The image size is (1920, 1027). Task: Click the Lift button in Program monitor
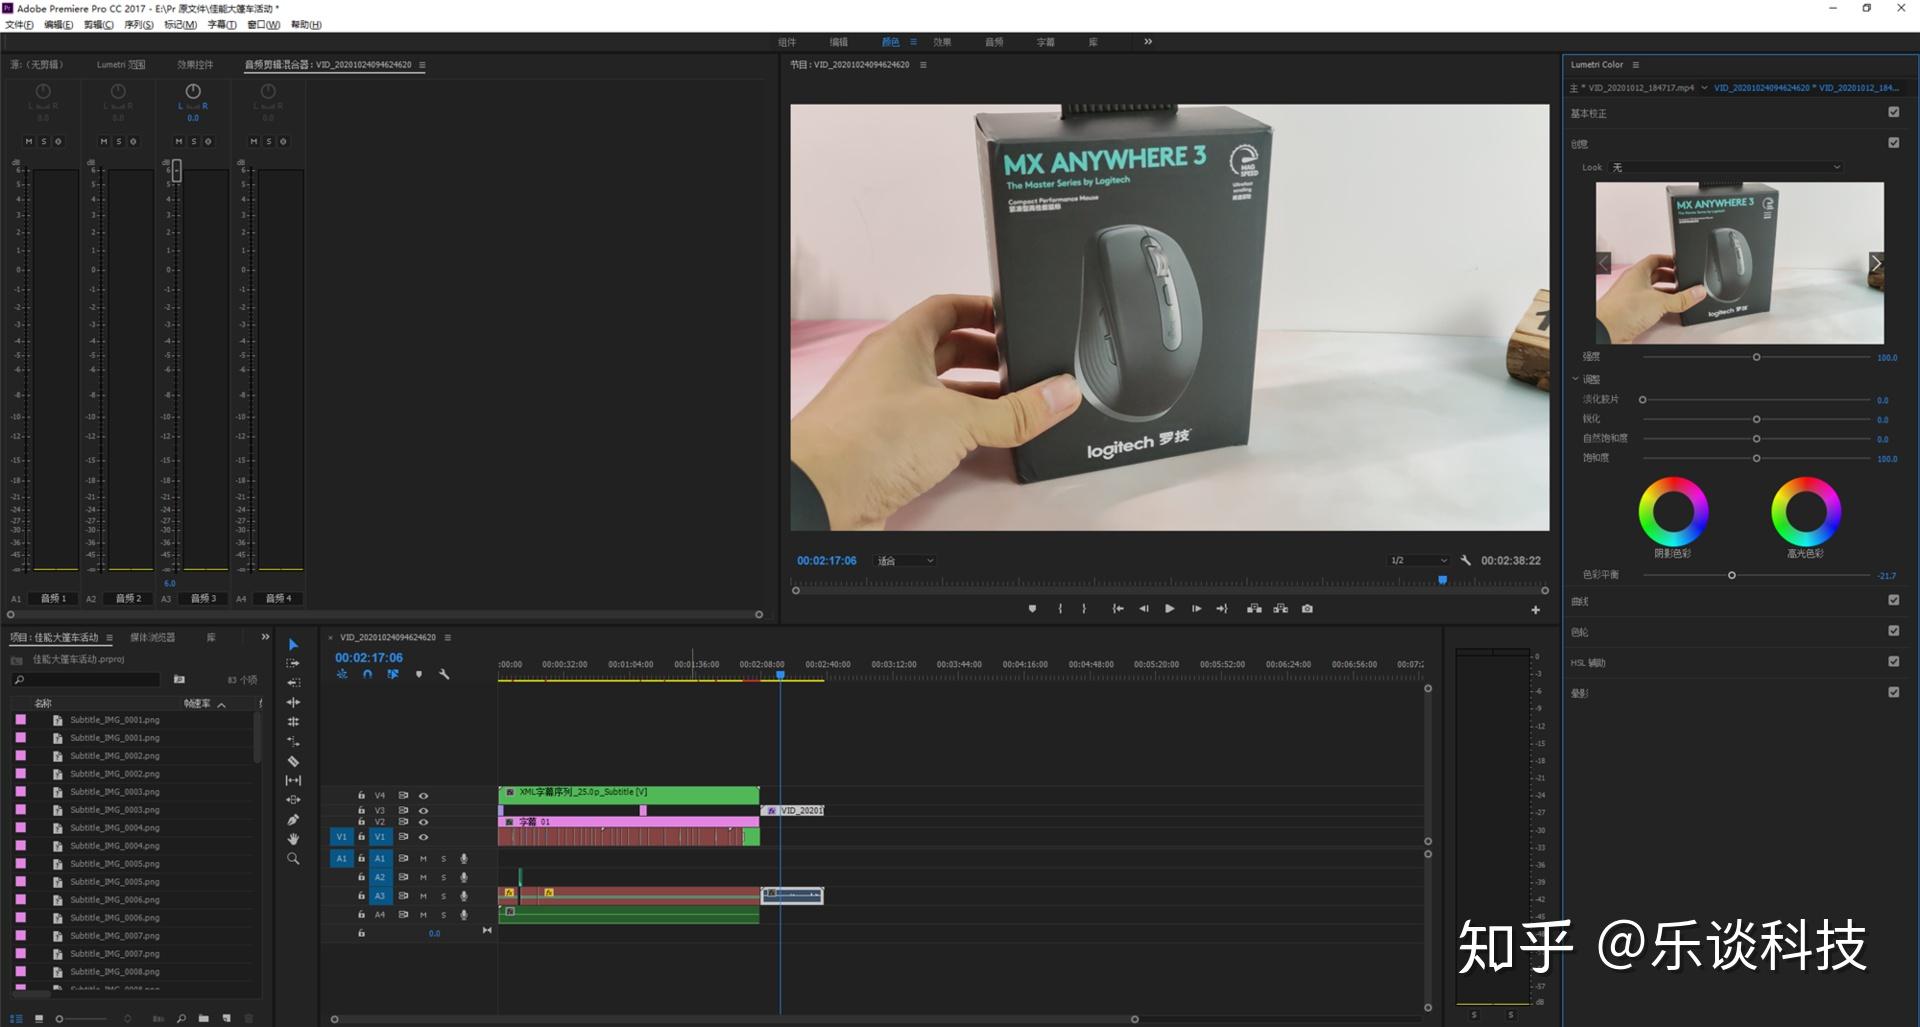(x=1254, y=609)
